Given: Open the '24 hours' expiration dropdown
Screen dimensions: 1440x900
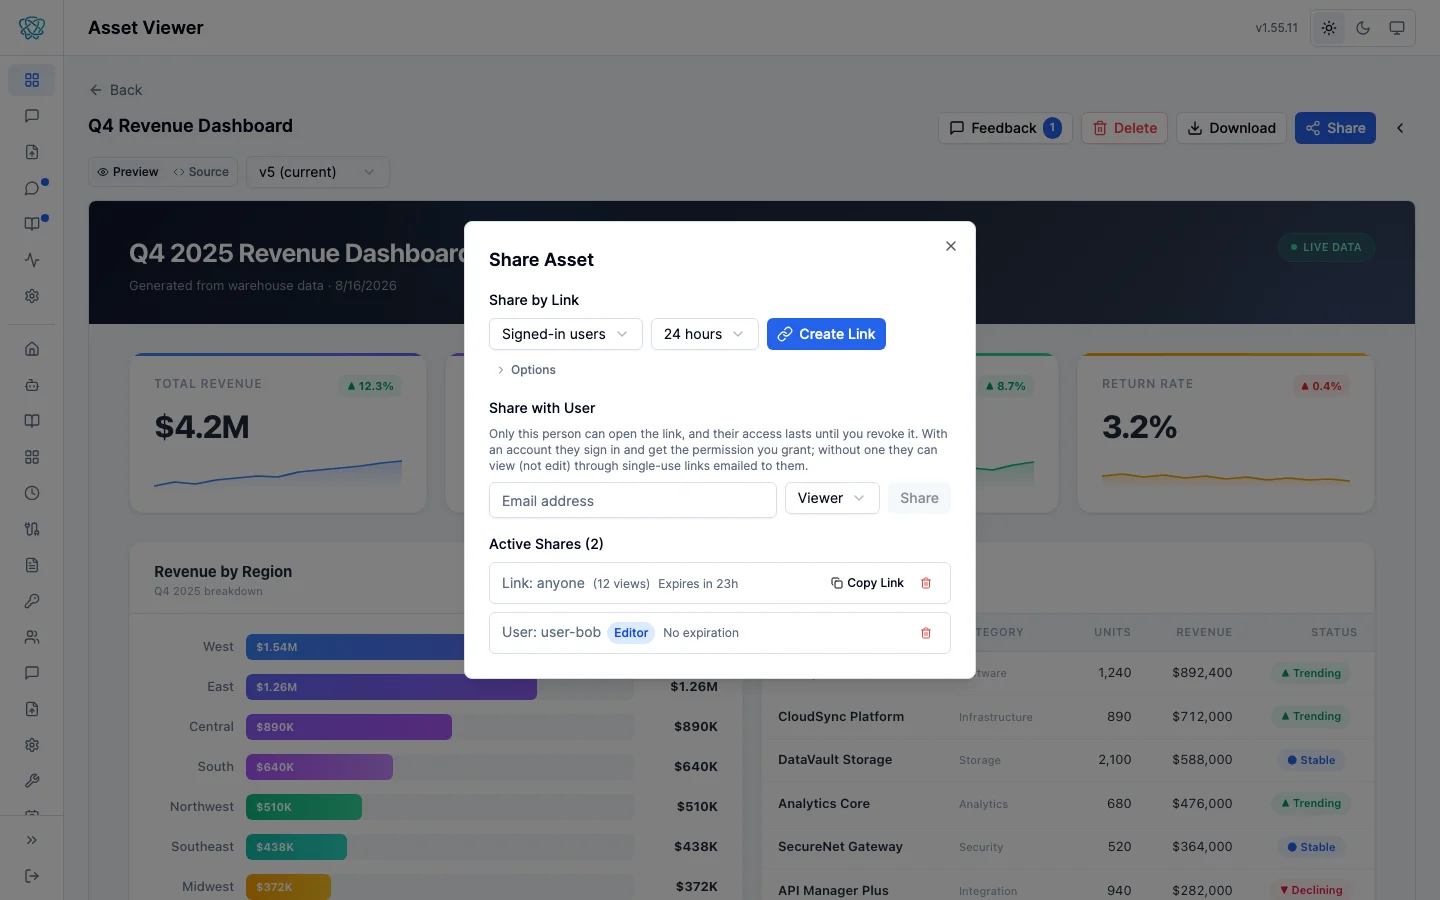Looking at the screenshot, I should pyautogui.click(x=704, y=334).
